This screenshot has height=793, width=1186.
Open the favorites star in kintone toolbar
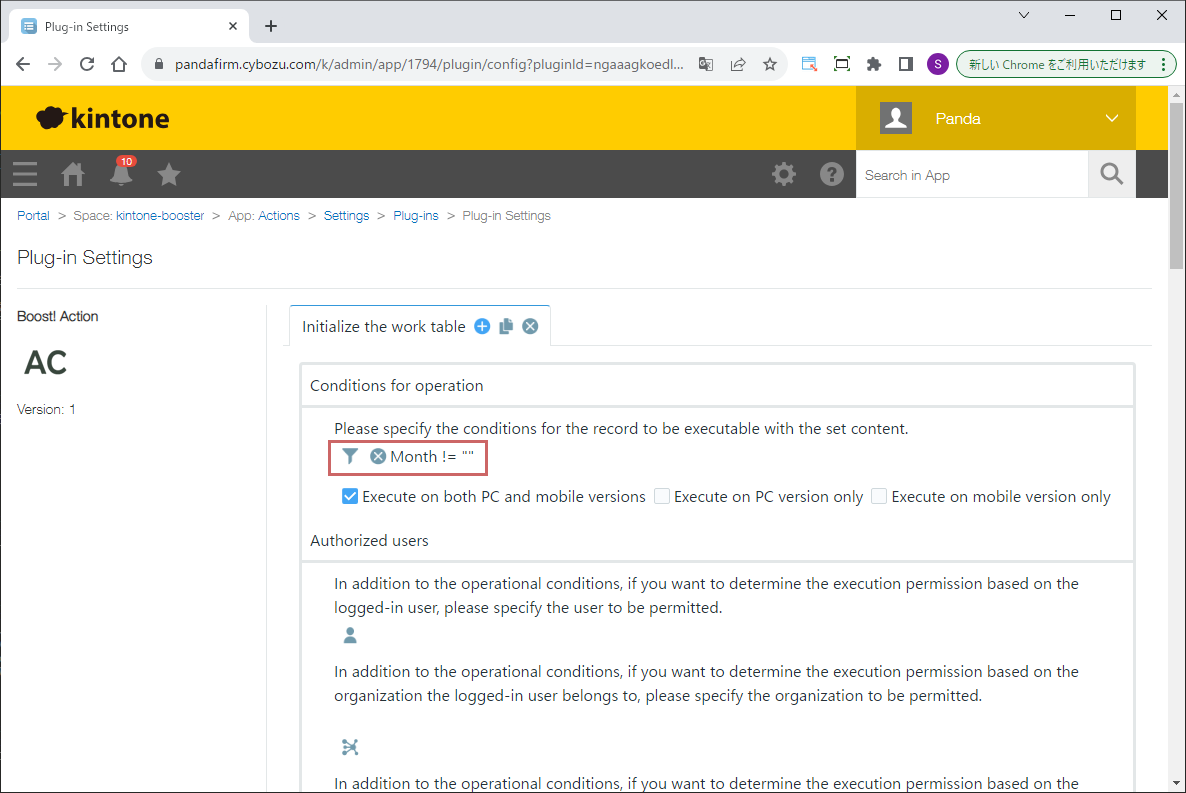(169, 175)
